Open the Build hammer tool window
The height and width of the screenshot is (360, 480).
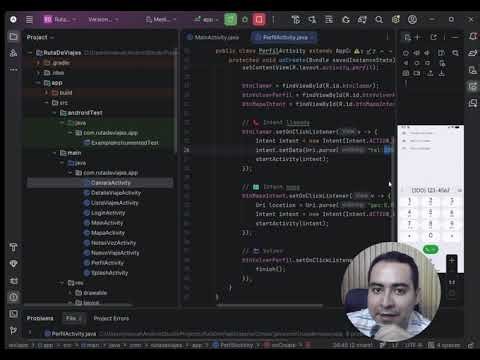click(13, 247)
